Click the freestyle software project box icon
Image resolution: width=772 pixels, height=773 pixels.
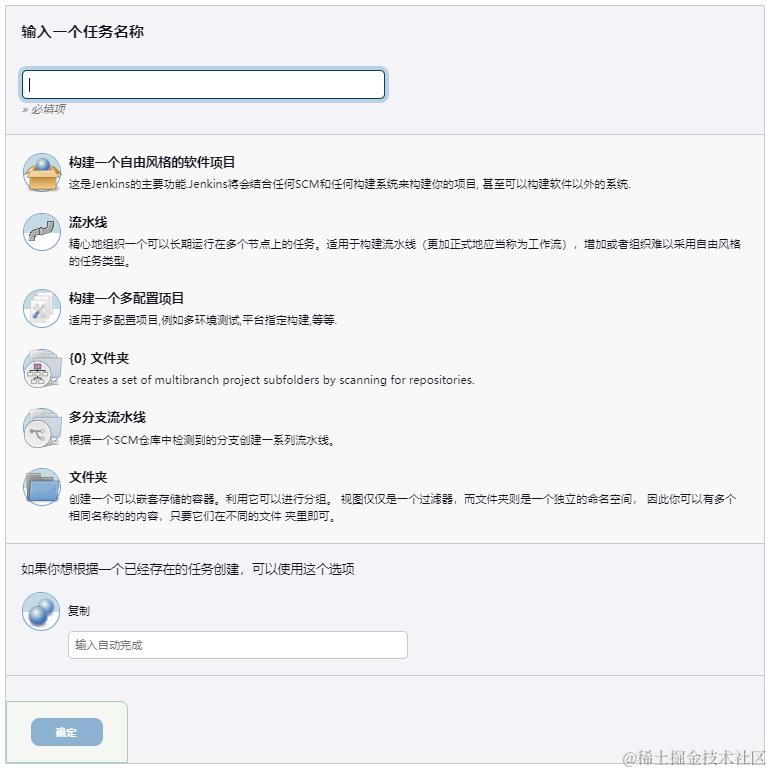pyautogui.click(x=42, y=172)
